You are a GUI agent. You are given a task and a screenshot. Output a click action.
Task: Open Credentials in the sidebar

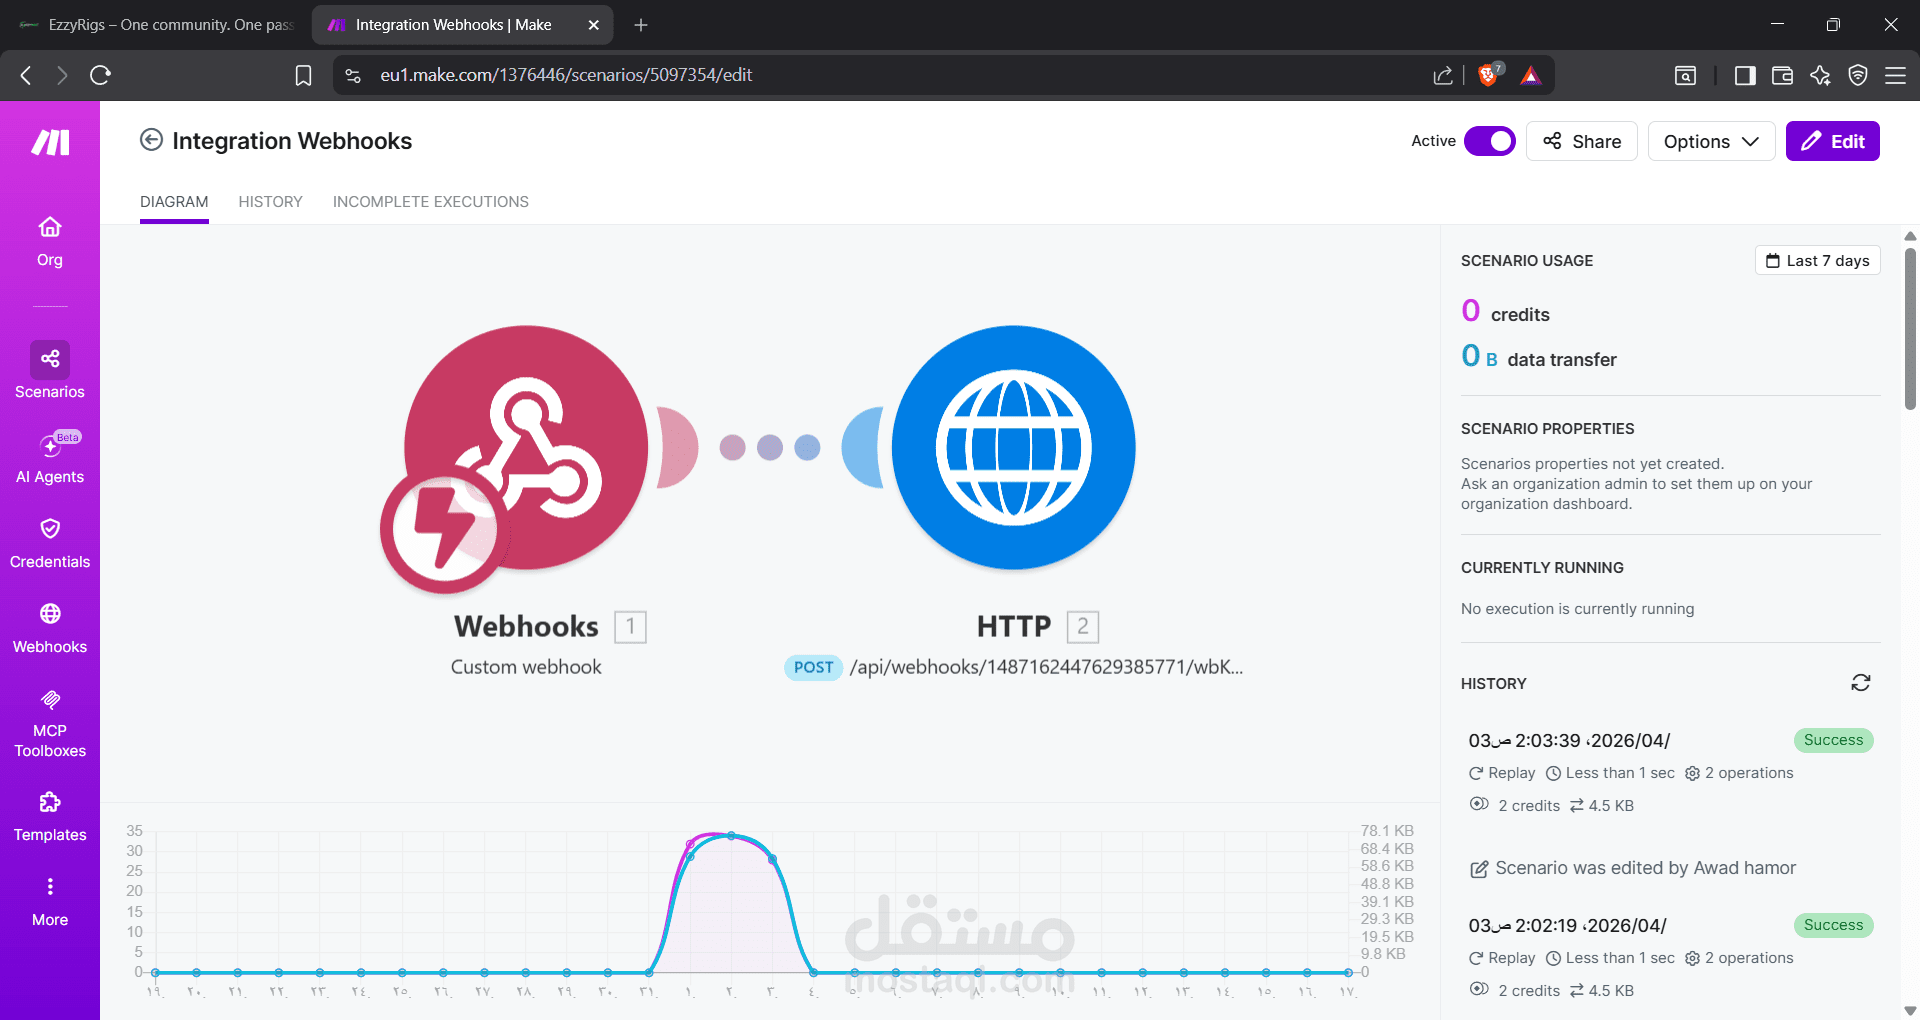point(50,543)
